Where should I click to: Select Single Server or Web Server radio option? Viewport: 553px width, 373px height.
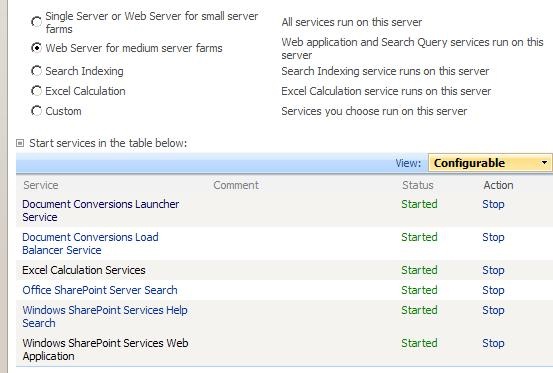pyautogui.click(x=36, y=22)
